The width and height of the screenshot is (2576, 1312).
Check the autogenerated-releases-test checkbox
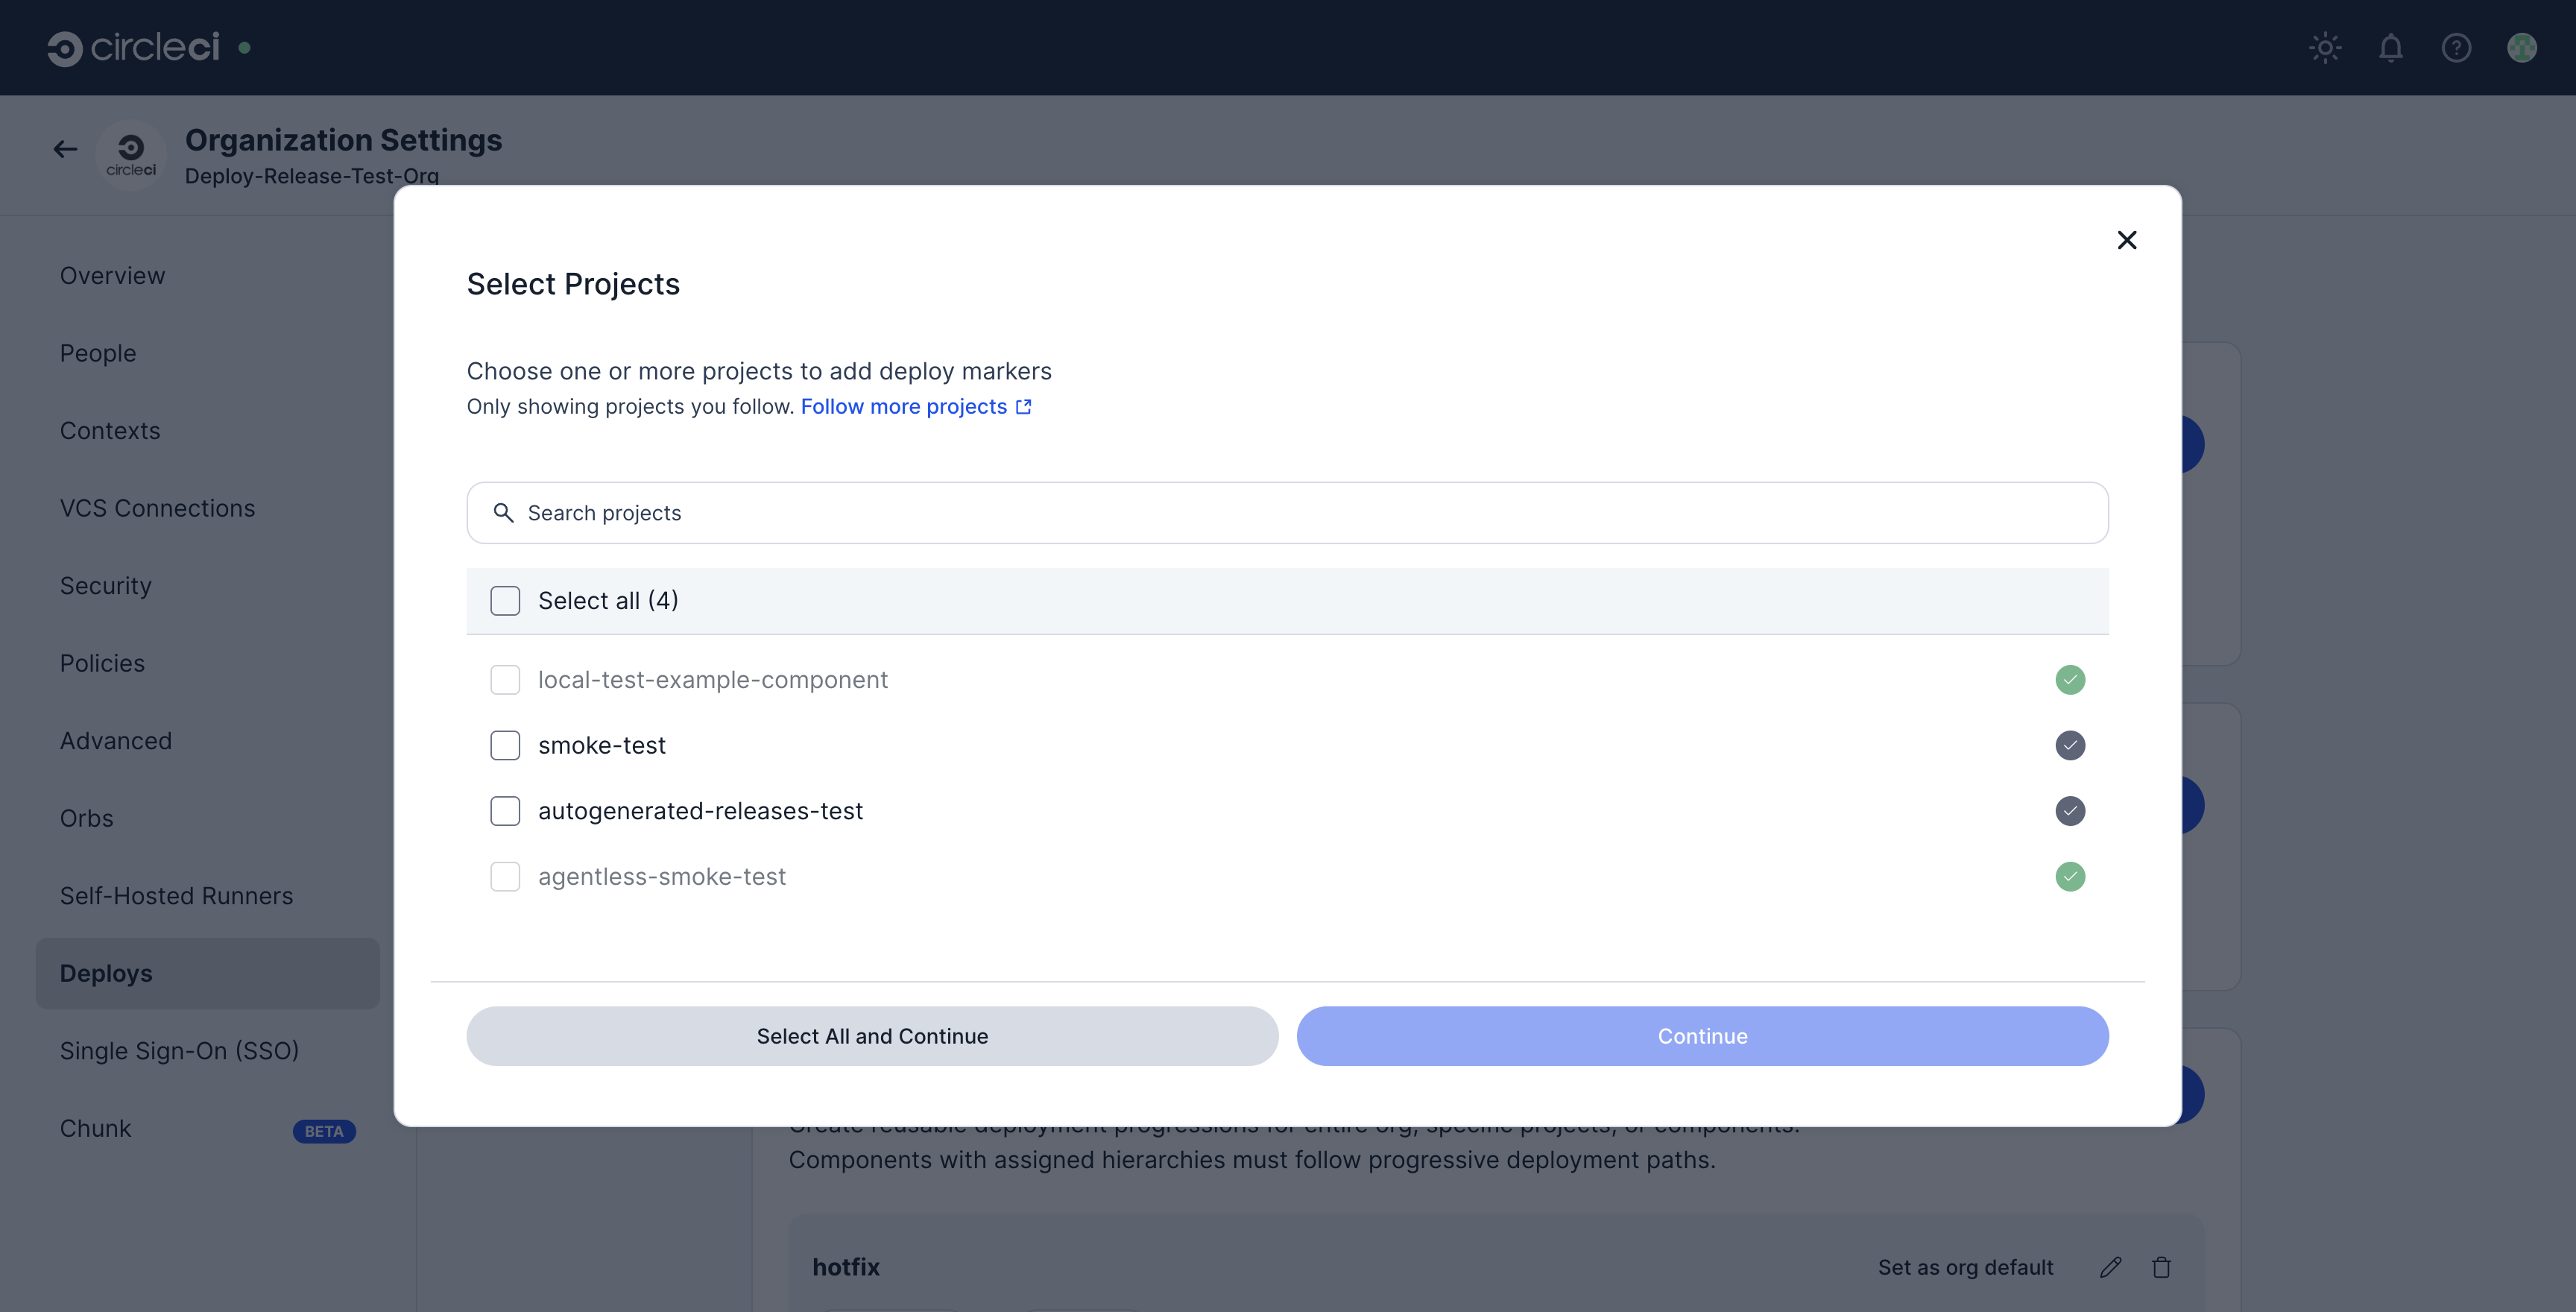click(x=505, y=811)
